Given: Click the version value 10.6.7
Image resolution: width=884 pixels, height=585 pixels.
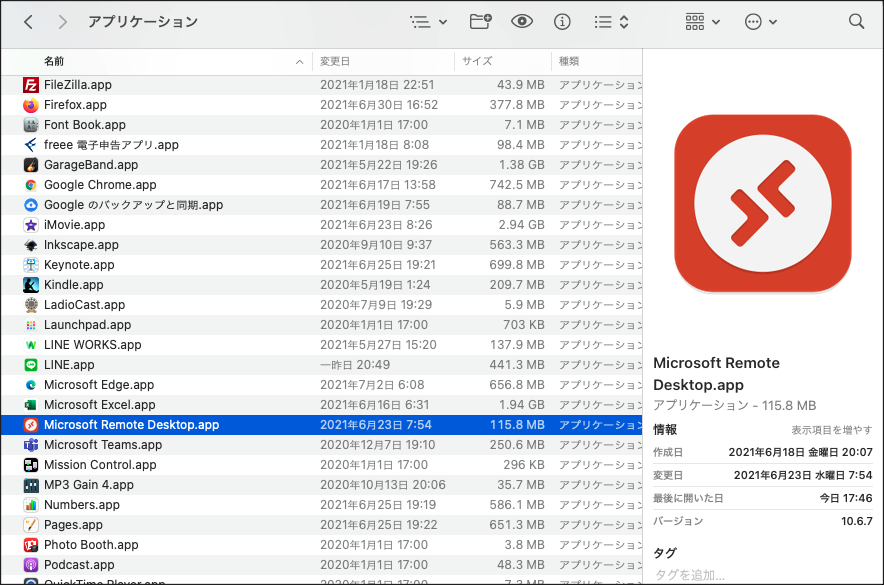Looking at the screenshot, I should 856,521.
